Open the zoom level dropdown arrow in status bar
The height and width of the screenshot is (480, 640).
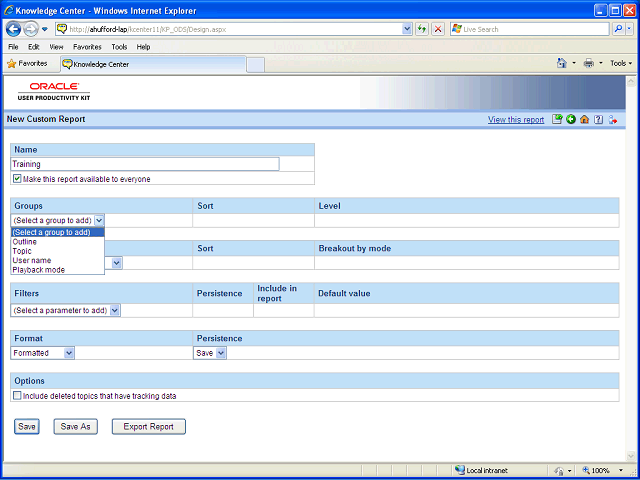tap(621, 470)
